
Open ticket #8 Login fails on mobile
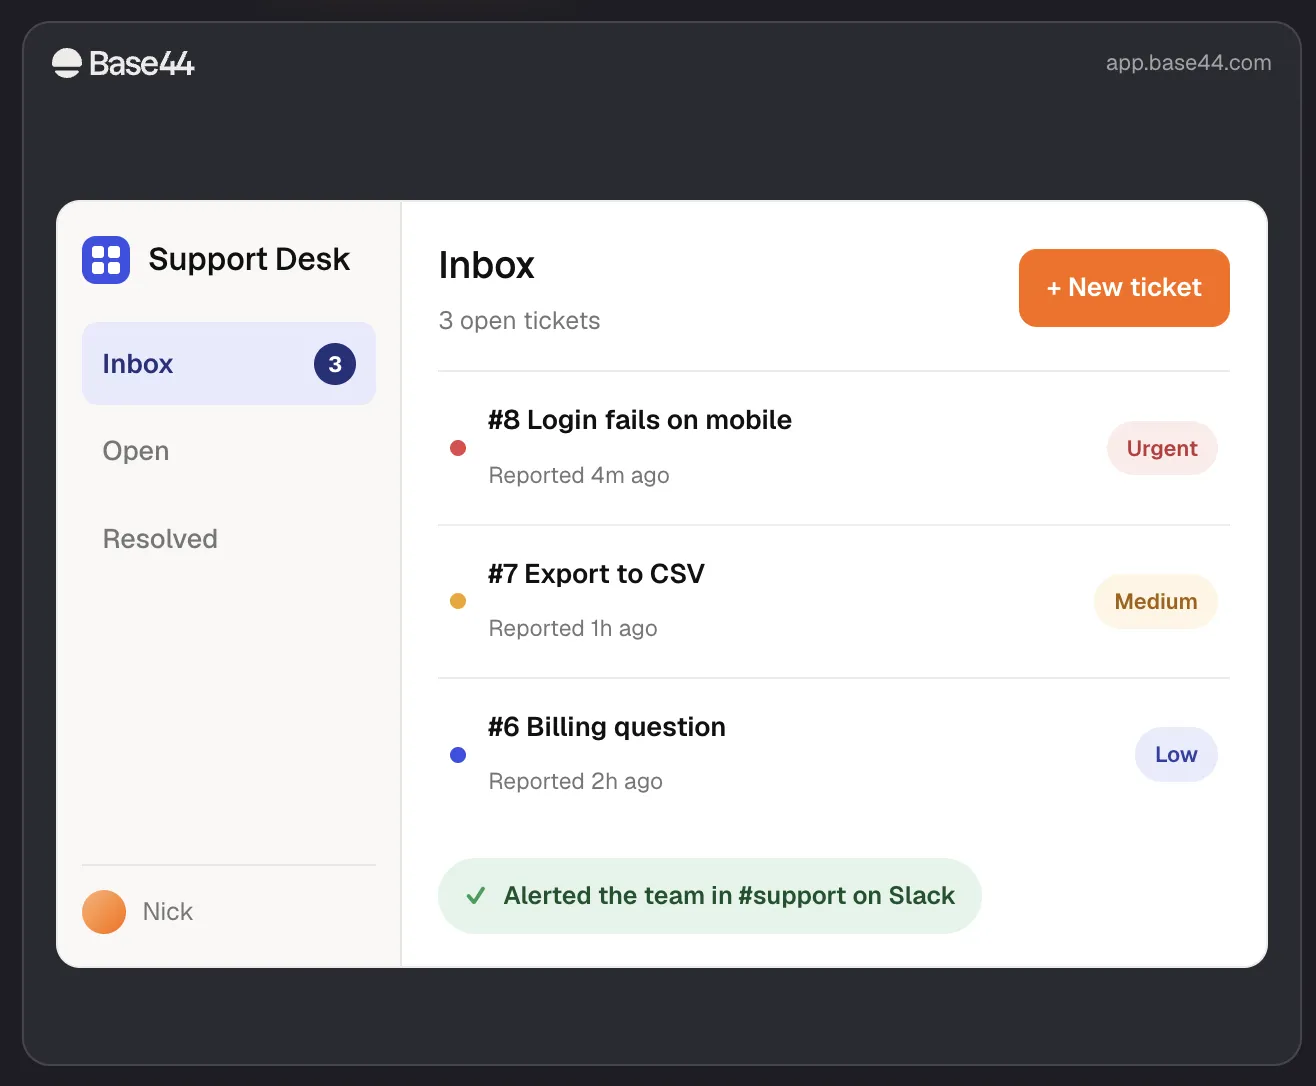(834, 448)
